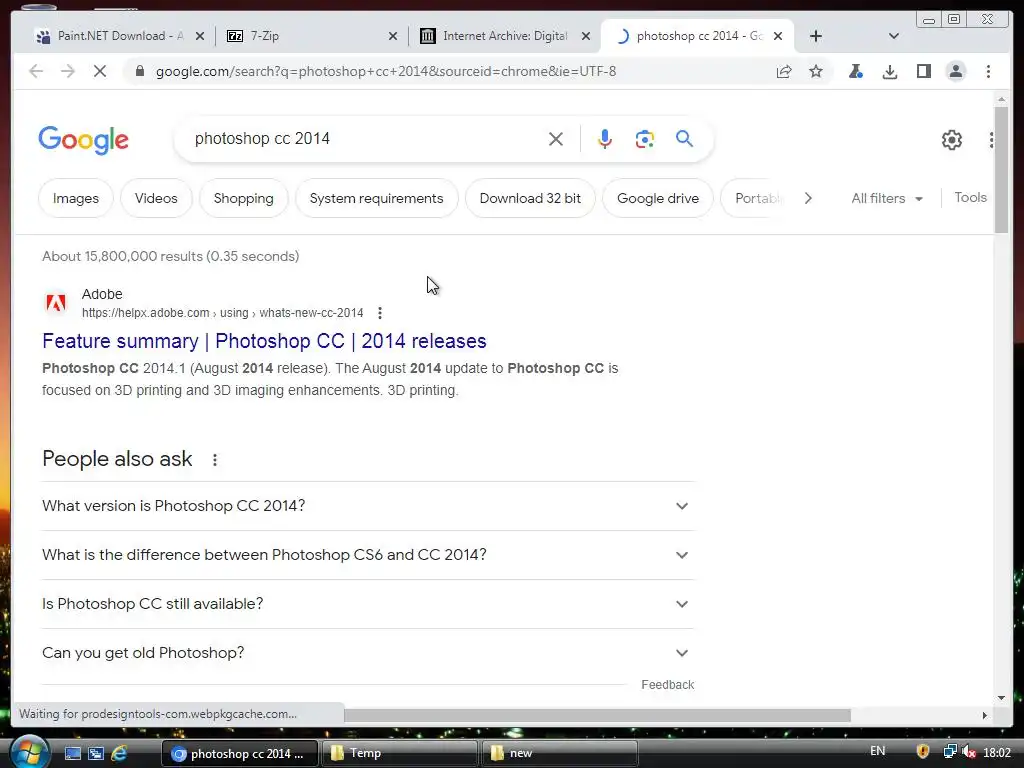Open People also ask options dots
This screenshot has height=768, width=1024.
(x=214, y=460)
